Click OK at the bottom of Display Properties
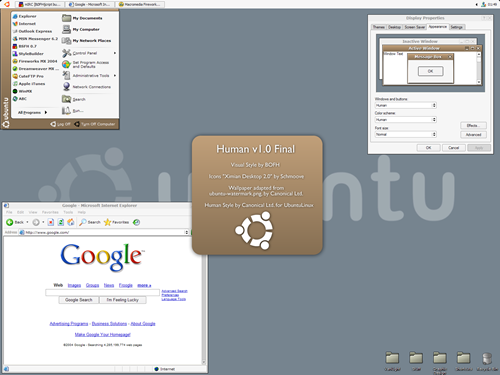Image resolution: width=500 pixels, height=375 pixels. (428, 148)
